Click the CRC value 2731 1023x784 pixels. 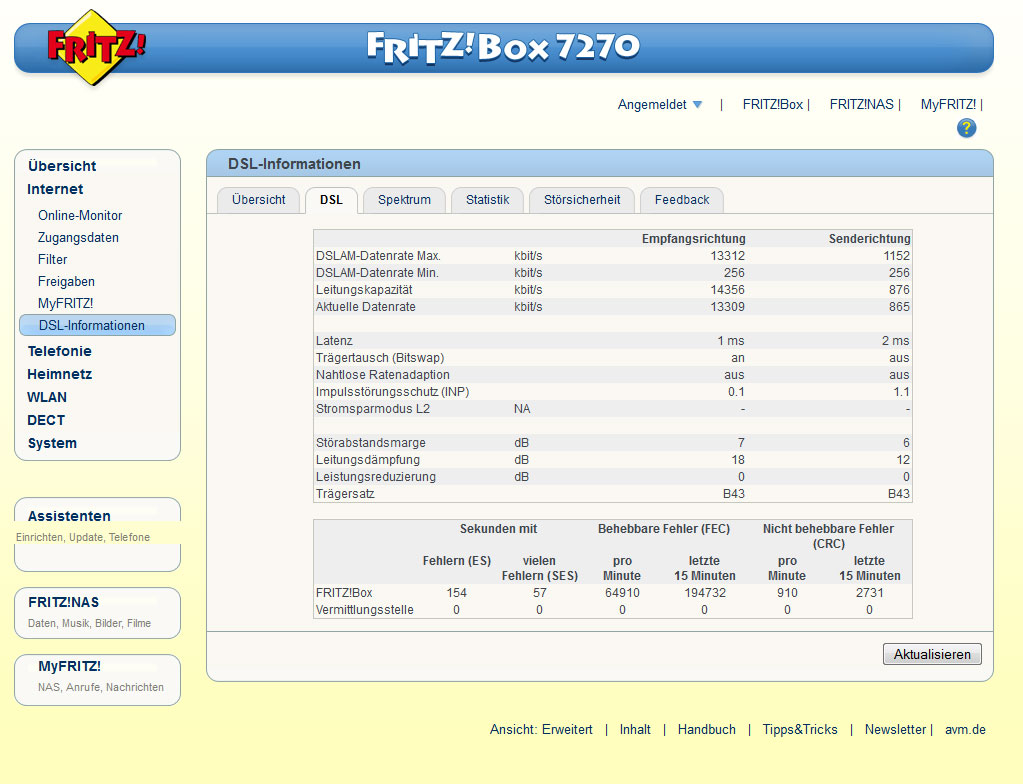(869, 592)
